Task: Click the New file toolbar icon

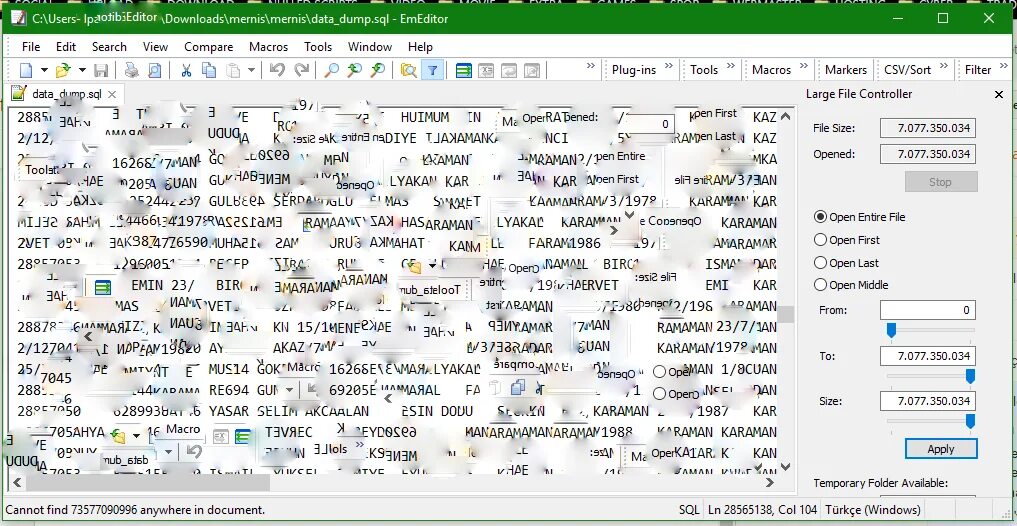Action: pos(26,70)
